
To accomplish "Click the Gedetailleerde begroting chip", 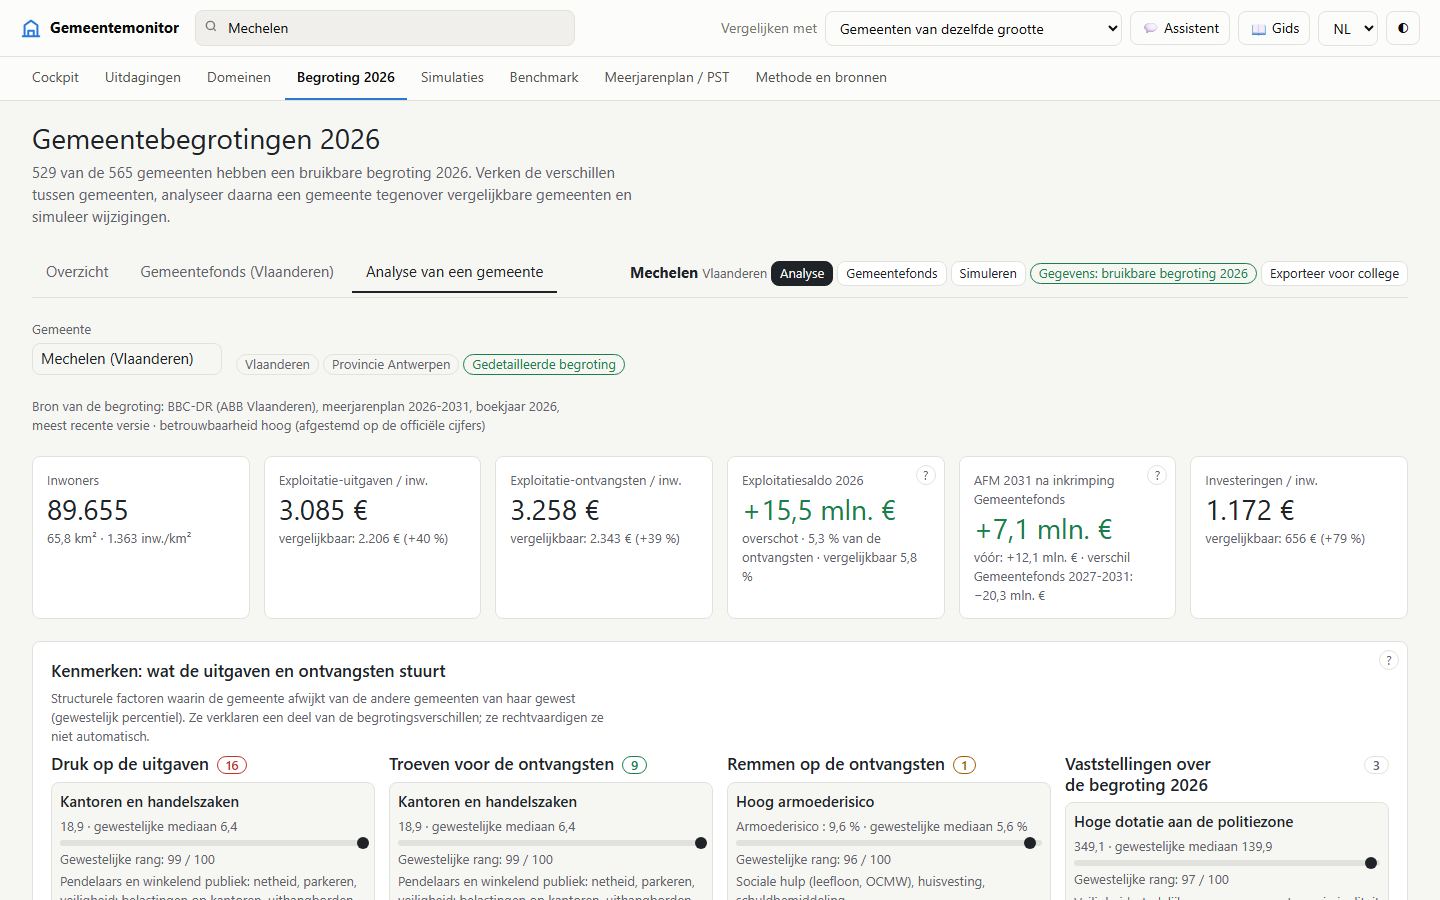I will pyautogui.click(x=544, y=365).
